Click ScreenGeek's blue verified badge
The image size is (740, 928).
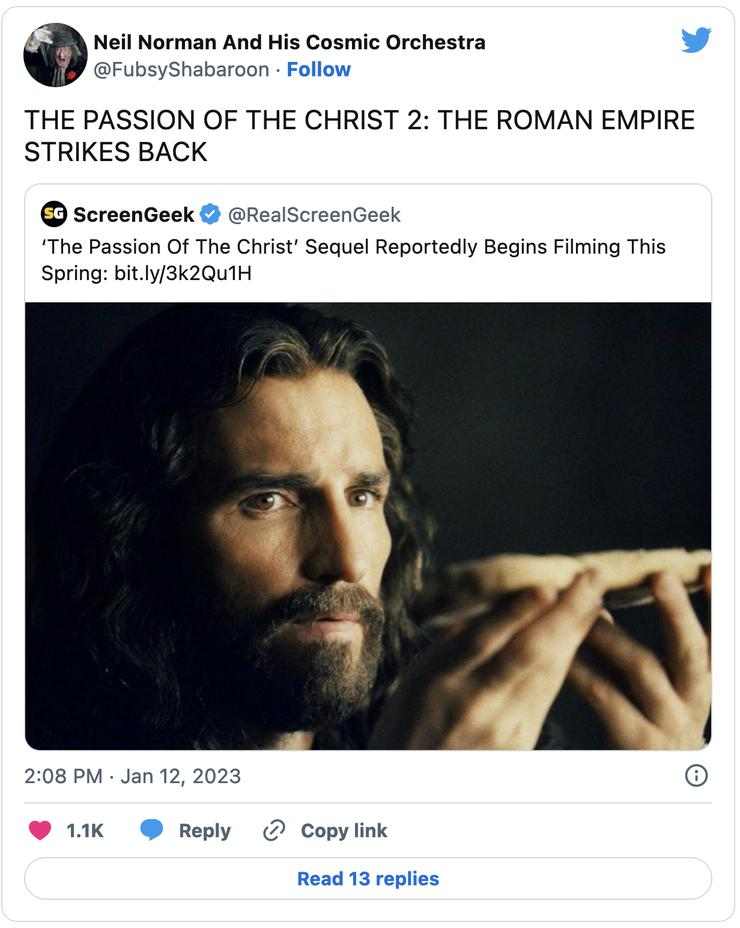[210, 214]
